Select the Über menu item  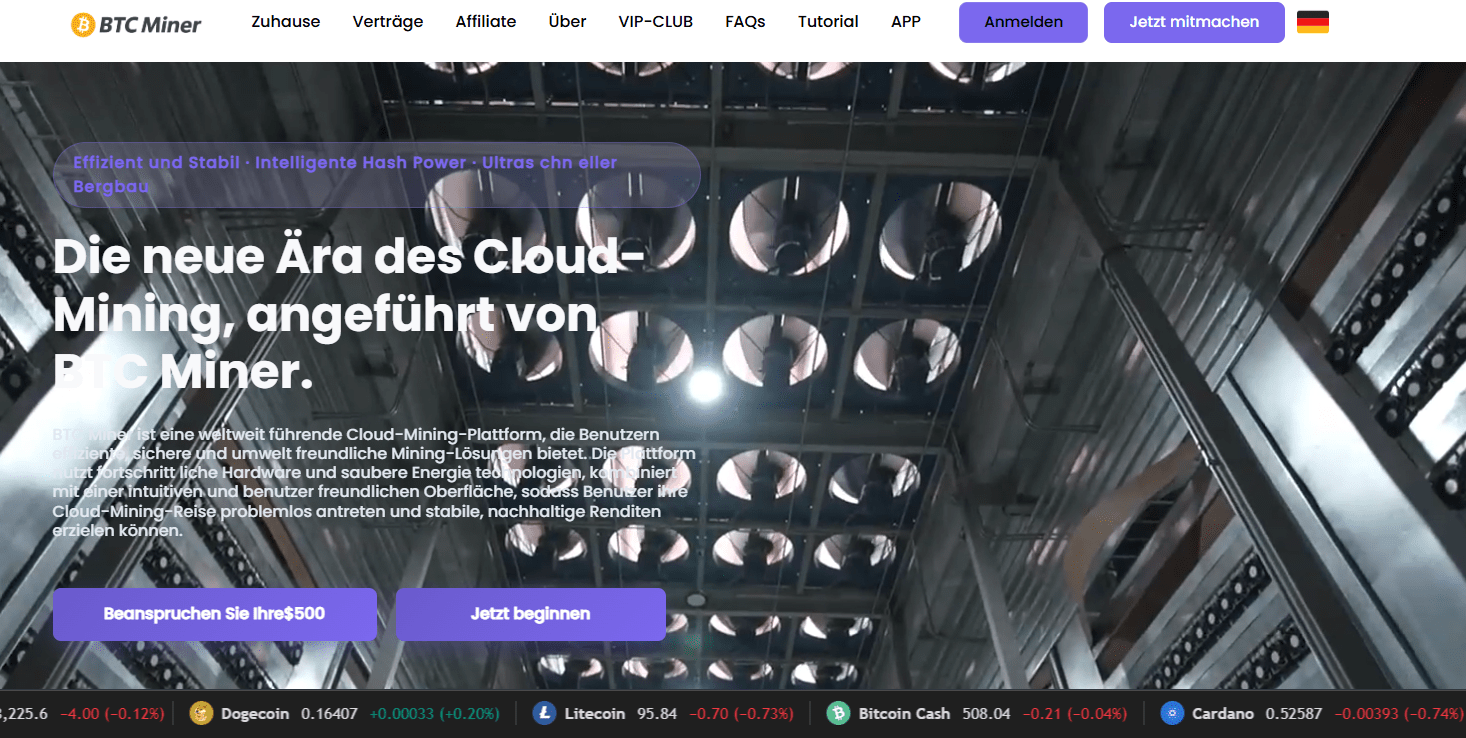pos(567,22)
